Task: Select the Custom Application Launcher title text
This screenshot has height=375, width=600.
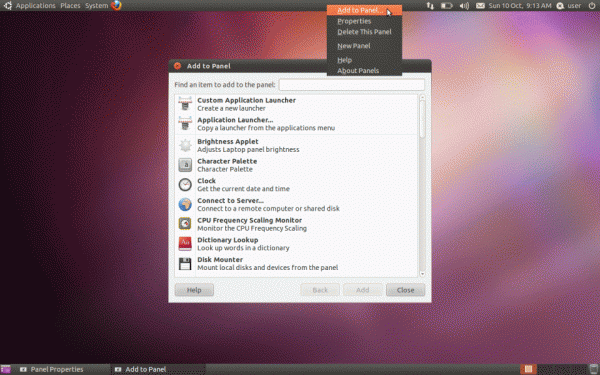Action: pyautogui.click(x=246, y=100)
